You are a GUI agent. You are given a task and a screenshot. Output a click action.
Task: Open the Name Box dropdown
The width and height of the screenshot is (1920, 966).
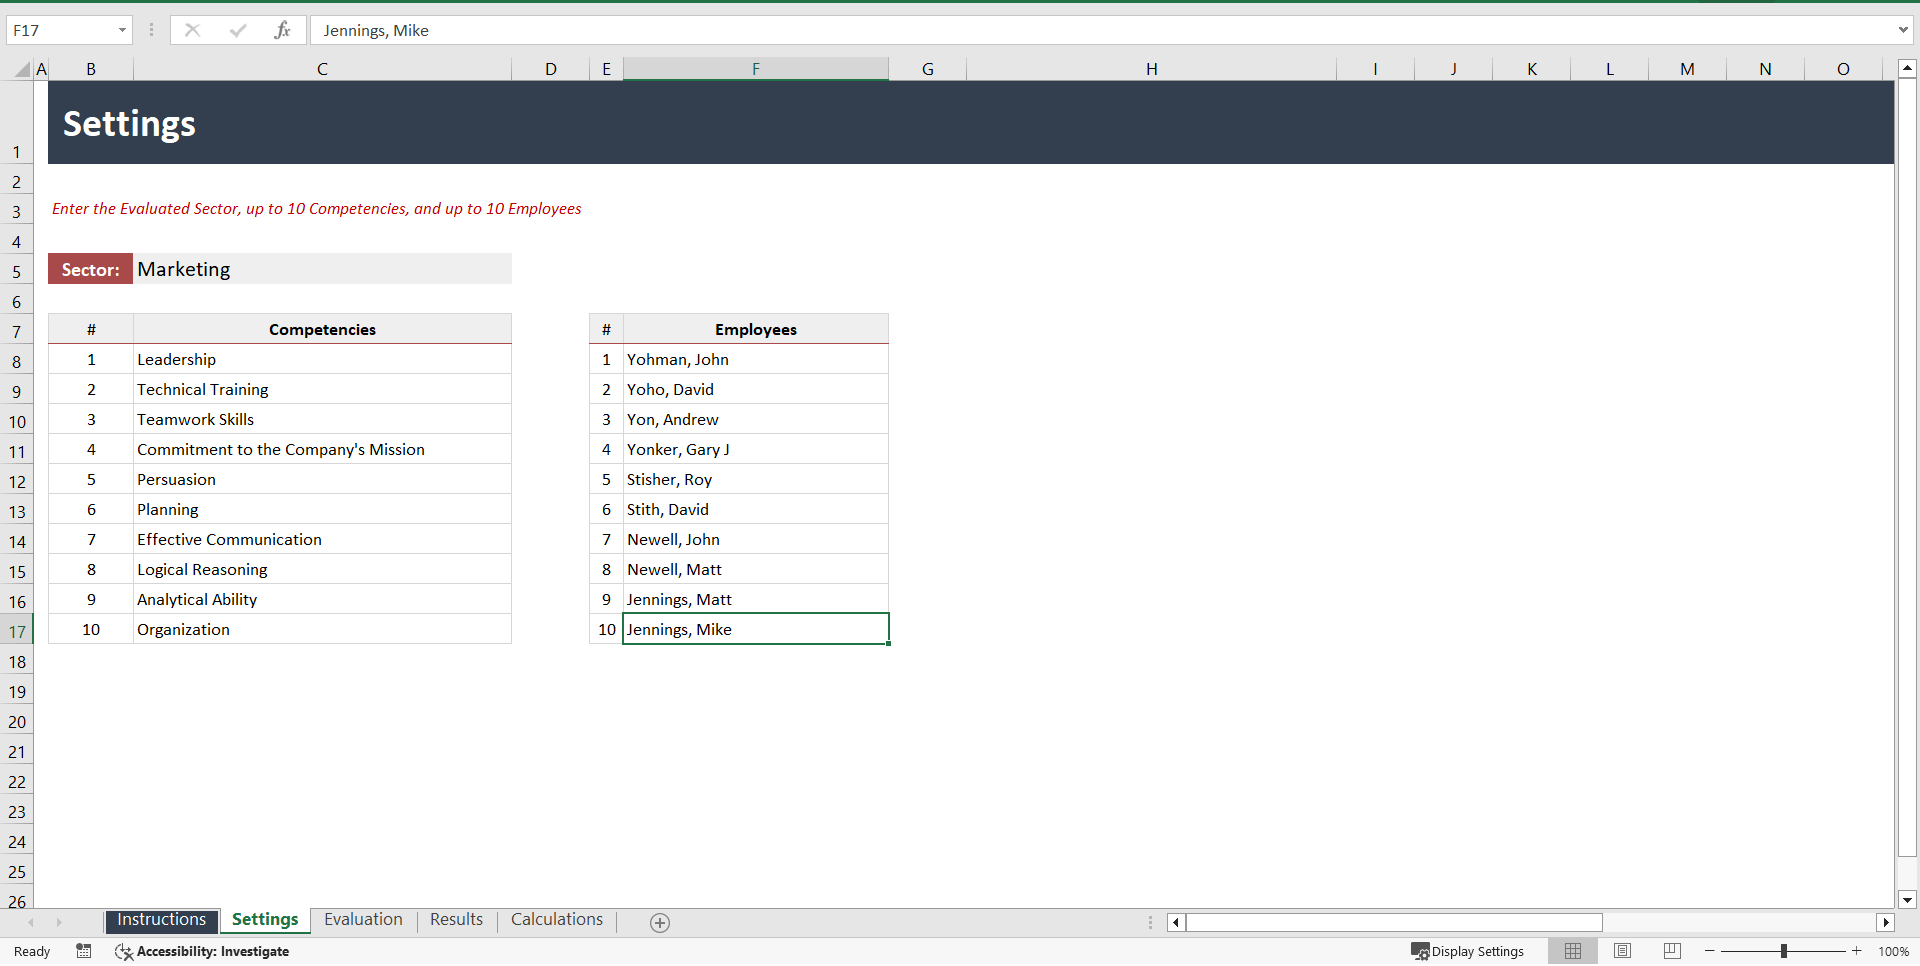coord(122,30)
